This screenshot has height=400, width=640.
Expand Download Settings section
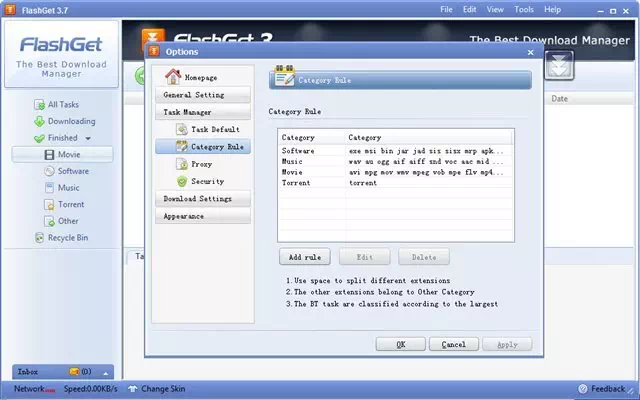pyautogui.click(x=203, y=198)
